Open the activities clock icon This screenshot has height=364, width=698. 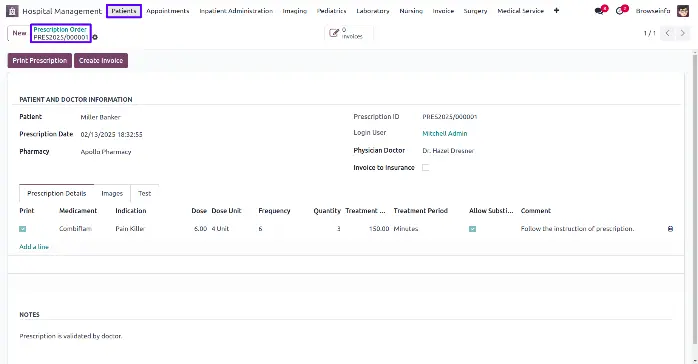click(620, 11)
